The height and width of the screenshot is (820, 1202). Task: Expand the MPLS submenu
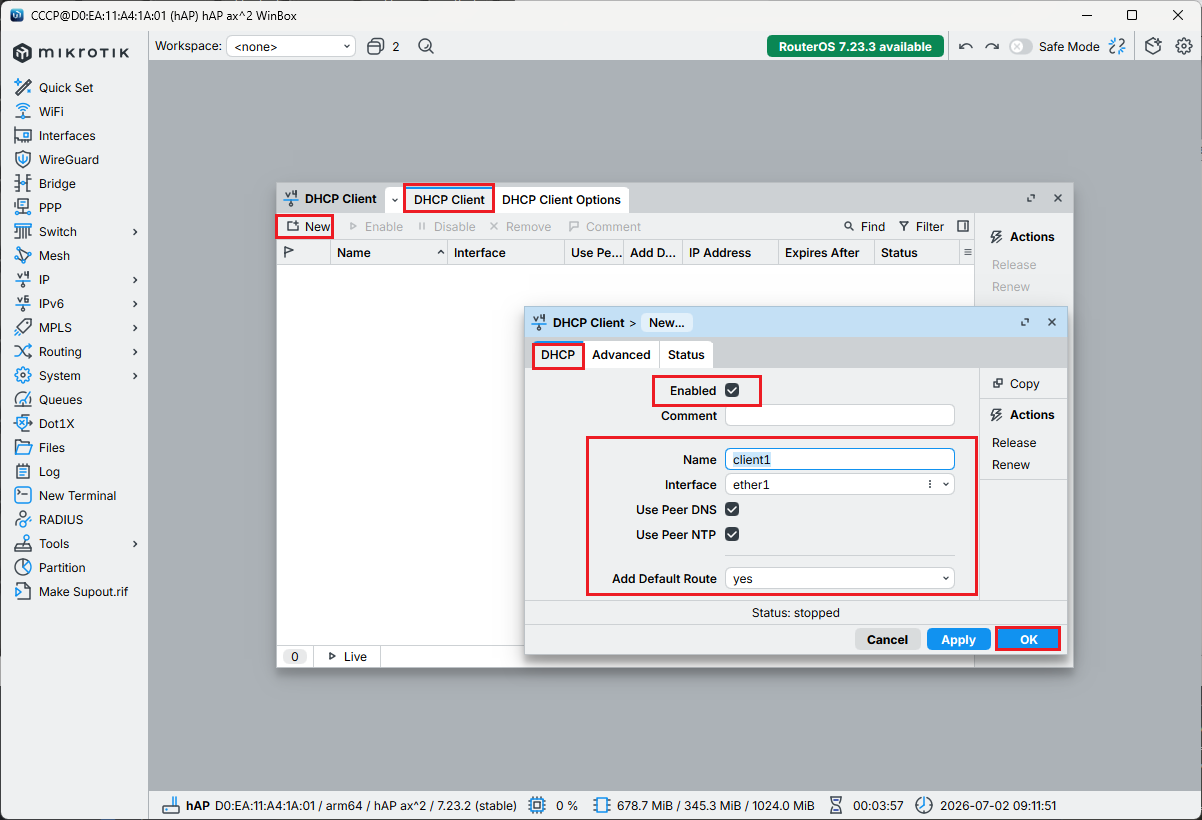(x=135, y=327)
